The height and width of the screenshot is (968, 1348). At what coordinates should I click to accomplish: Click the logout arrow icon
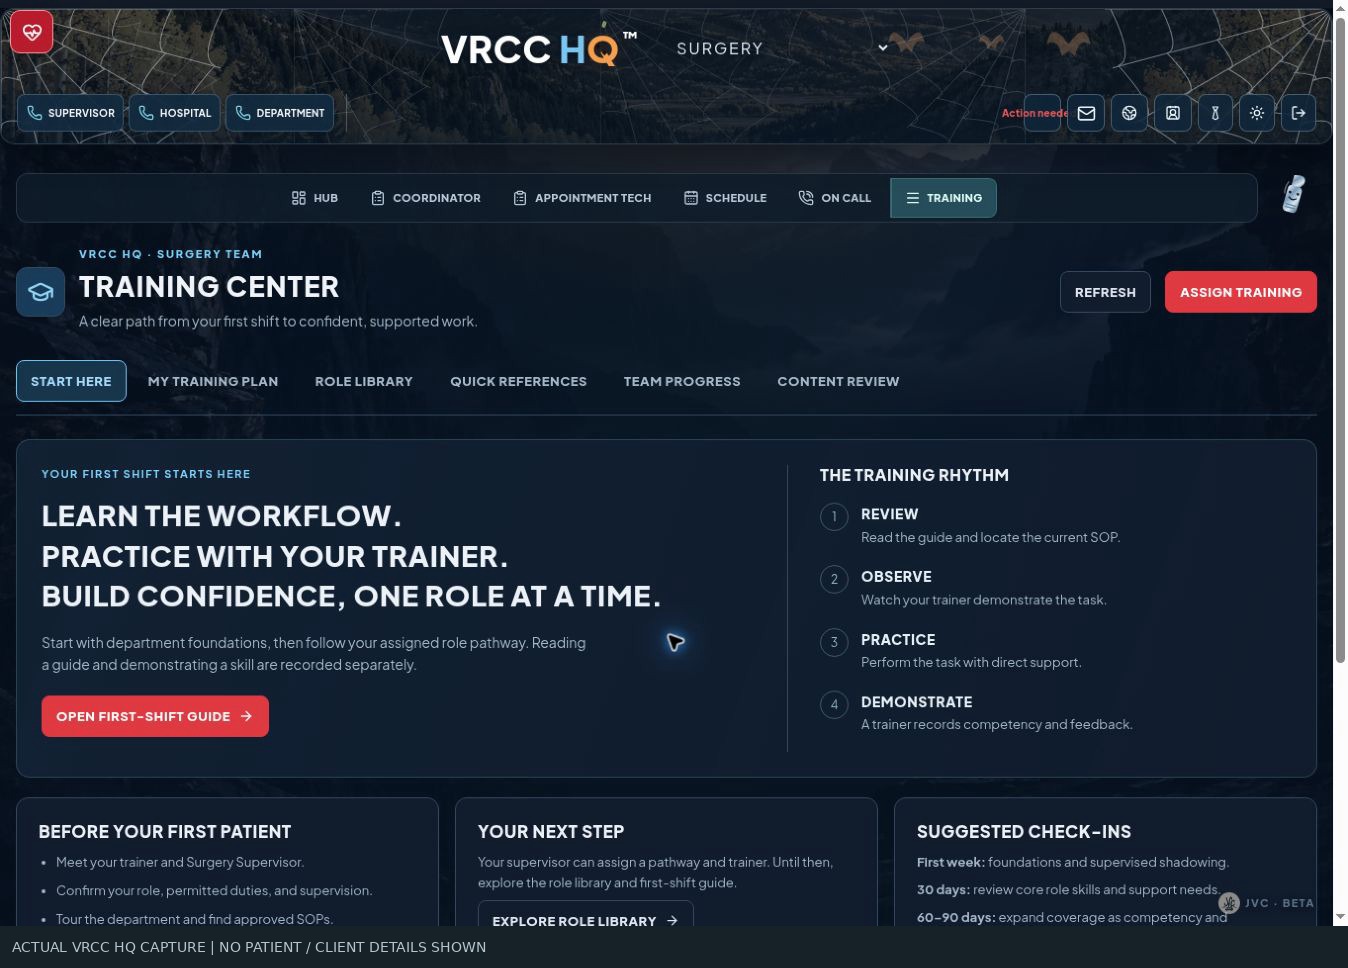coord(1298,113)
